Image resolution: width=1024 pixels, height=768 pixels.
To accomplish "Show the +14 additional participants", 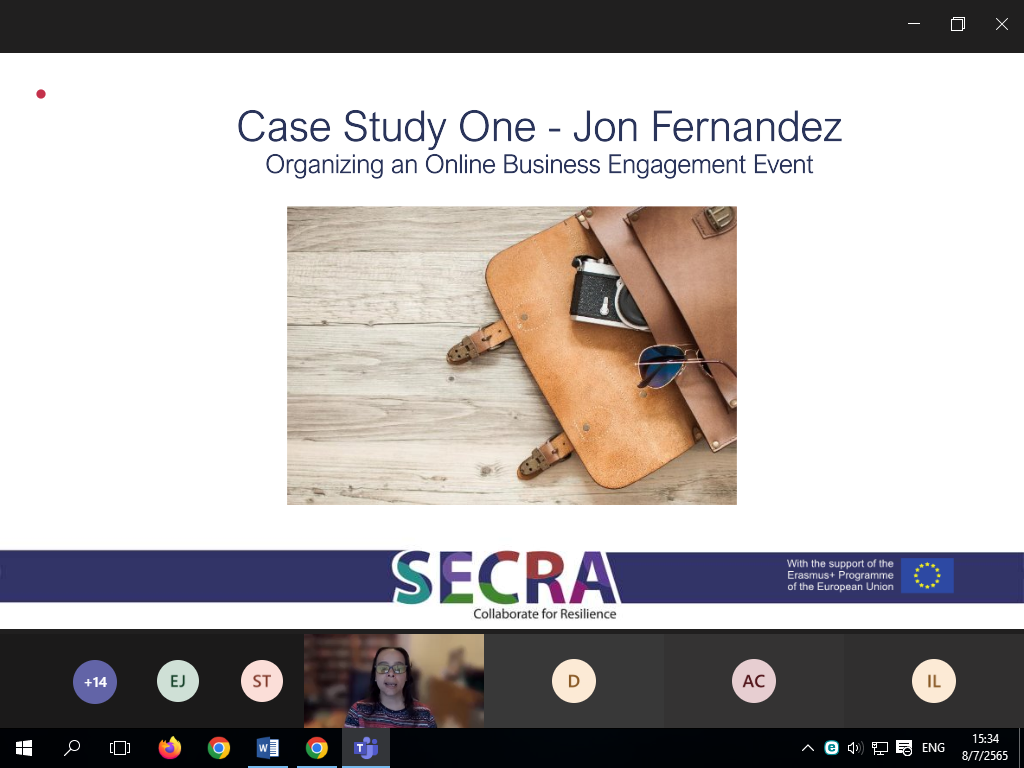I will coord(95,682).
